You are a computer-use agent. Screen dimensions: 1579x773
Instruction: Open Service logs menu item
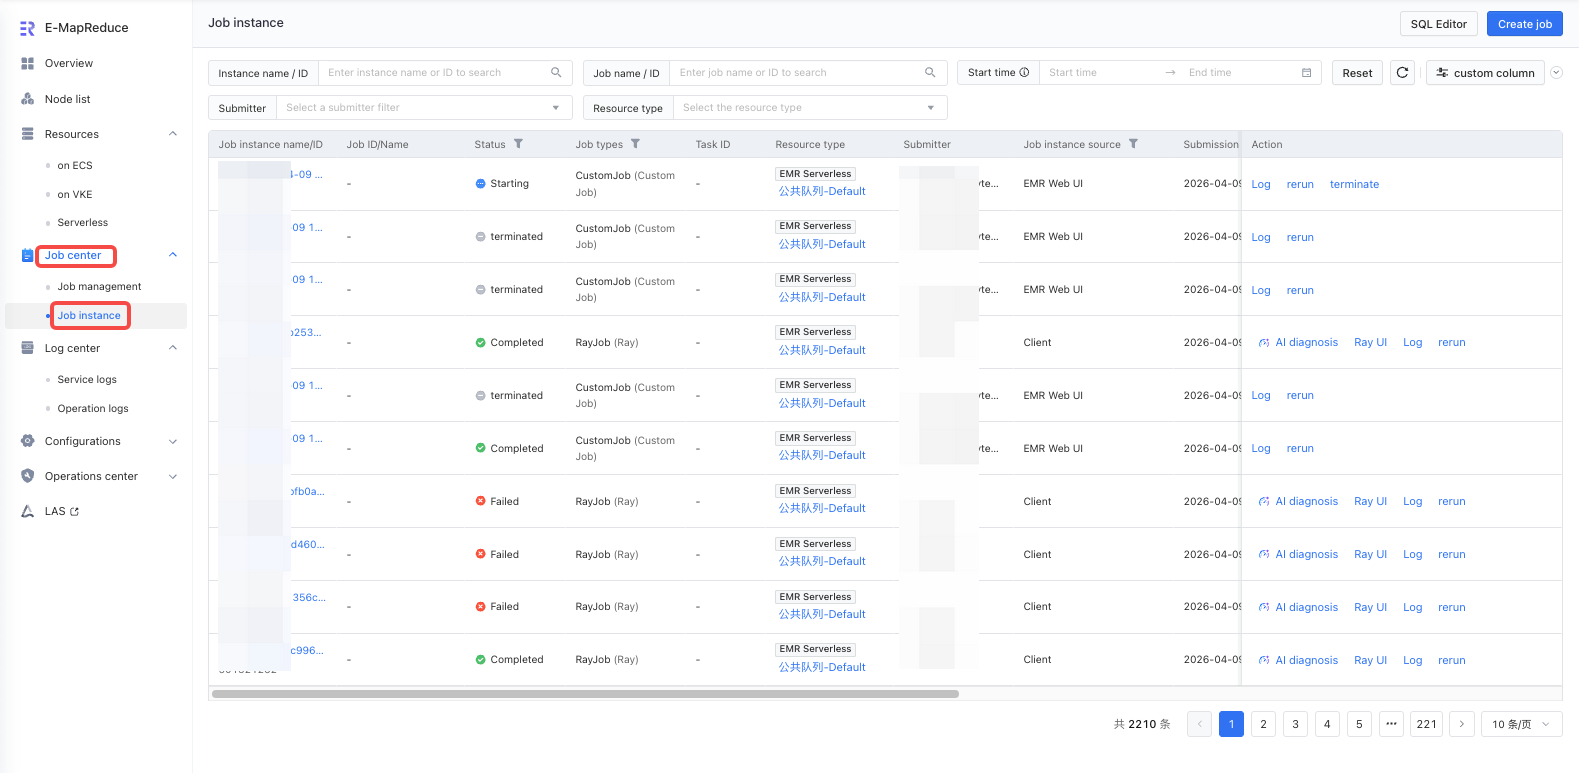point(87,379)
